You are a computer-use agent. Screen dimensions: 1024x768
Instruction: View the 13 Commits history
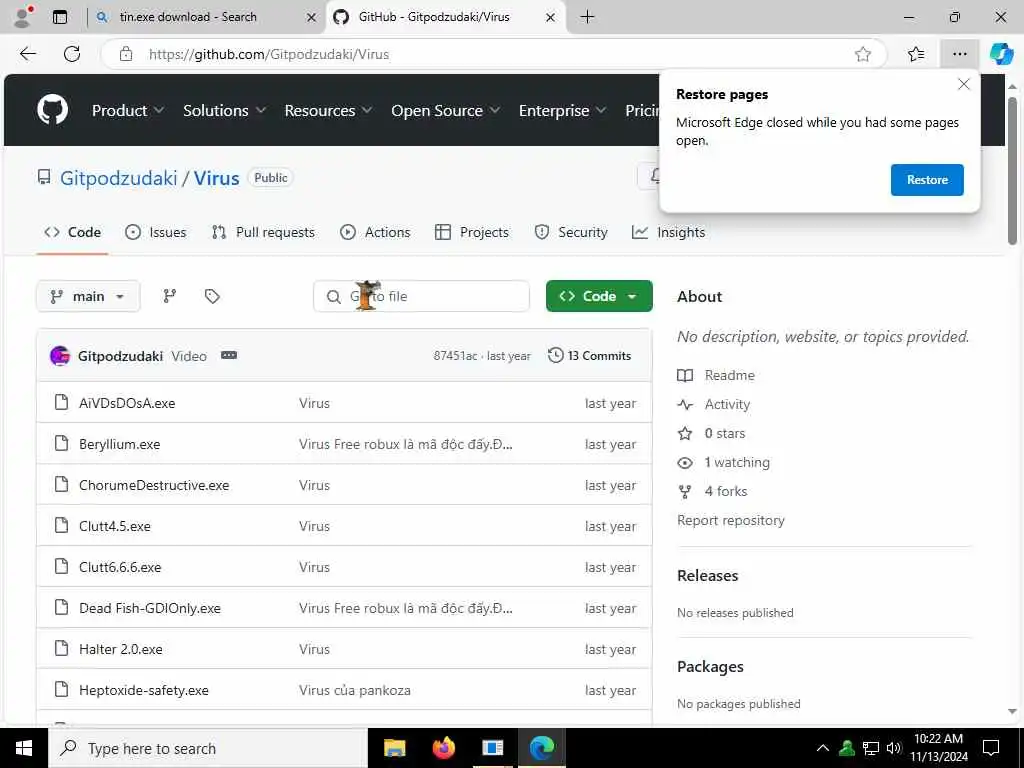[590, 355]
